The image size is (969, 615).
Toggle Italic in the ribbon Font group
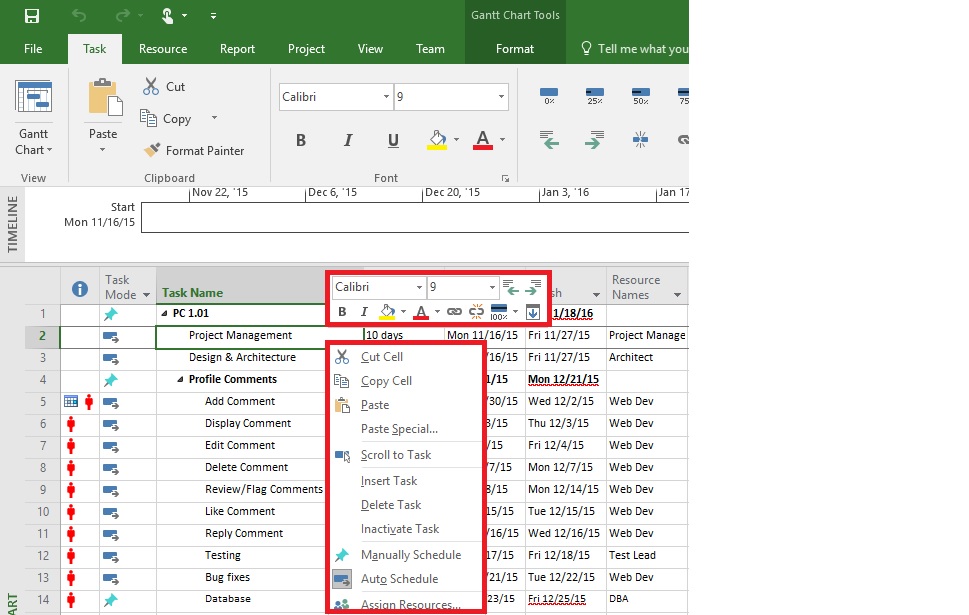[x=348, y=140]
